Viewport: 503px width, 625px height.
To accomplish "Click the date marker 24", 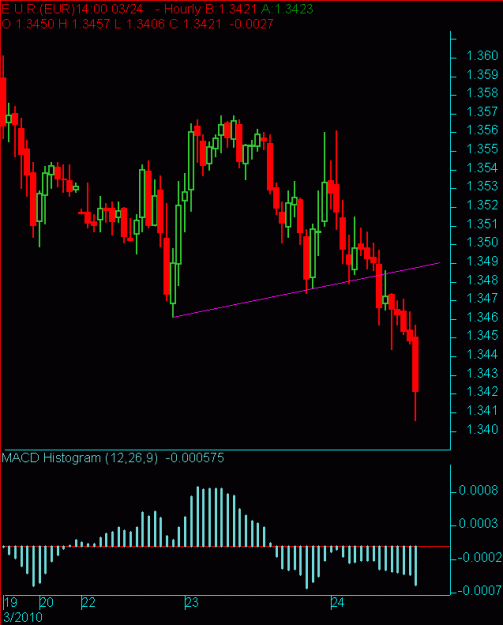I will [x=337, y=602].
